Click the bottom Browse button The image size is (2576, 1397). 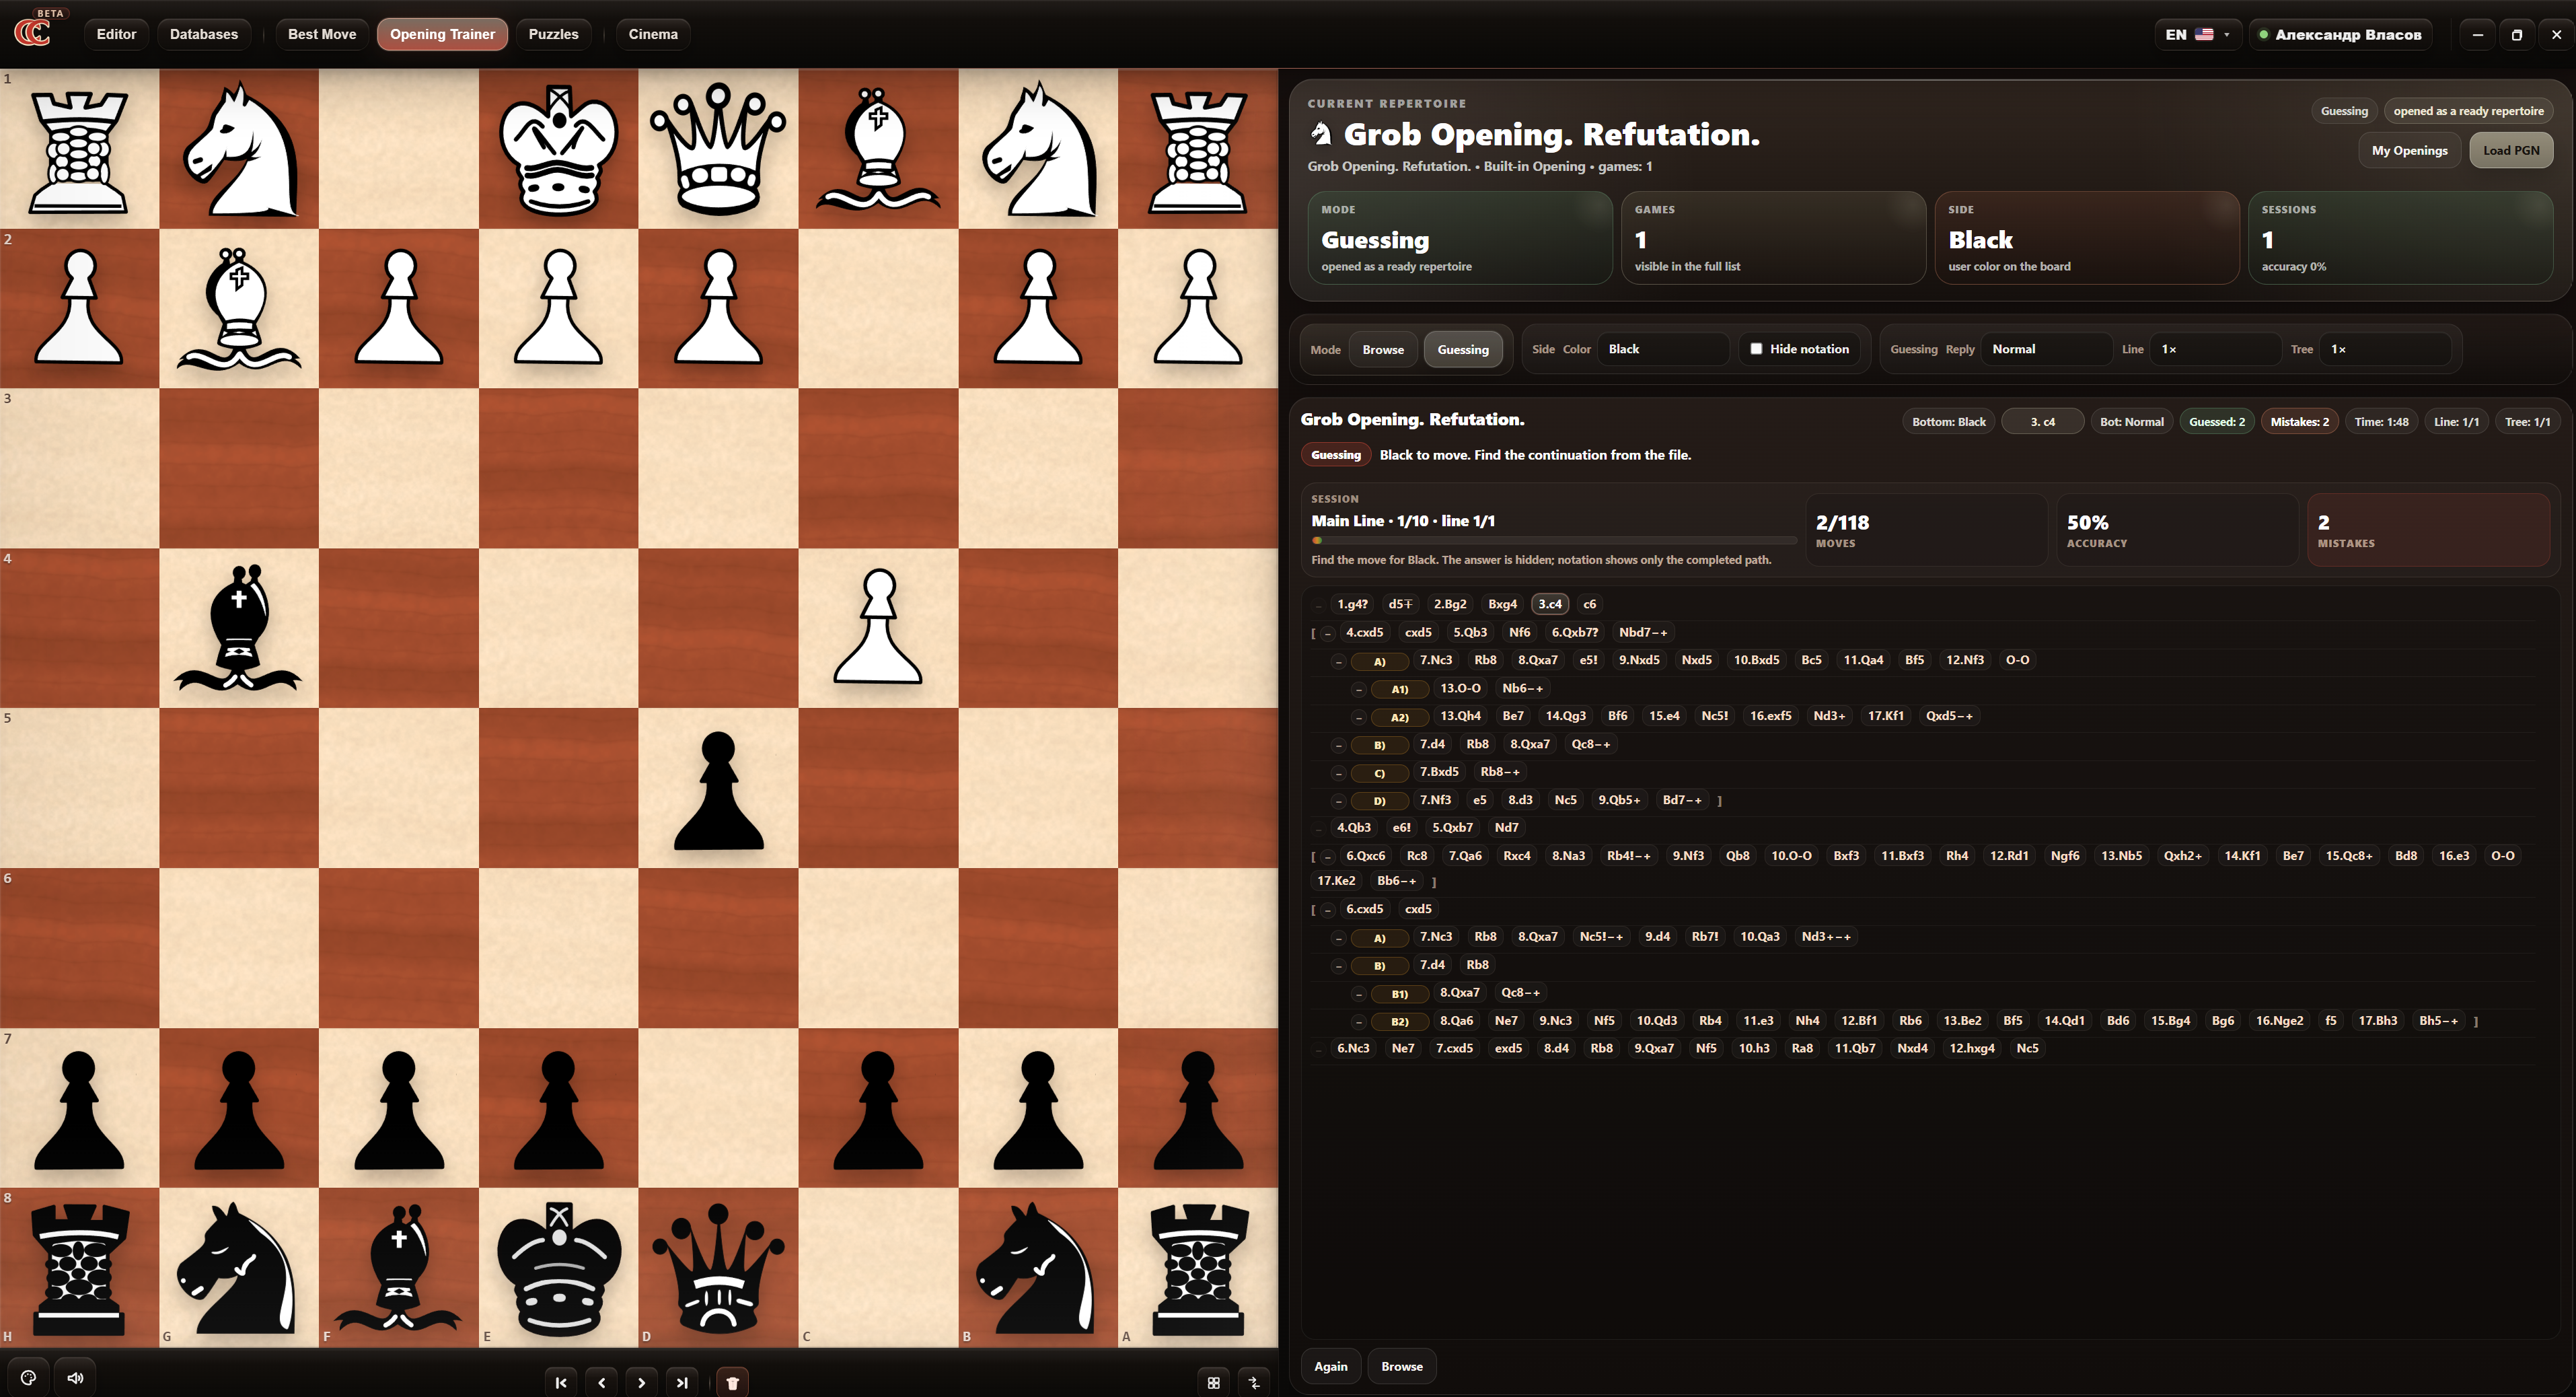point(1401,1366)
